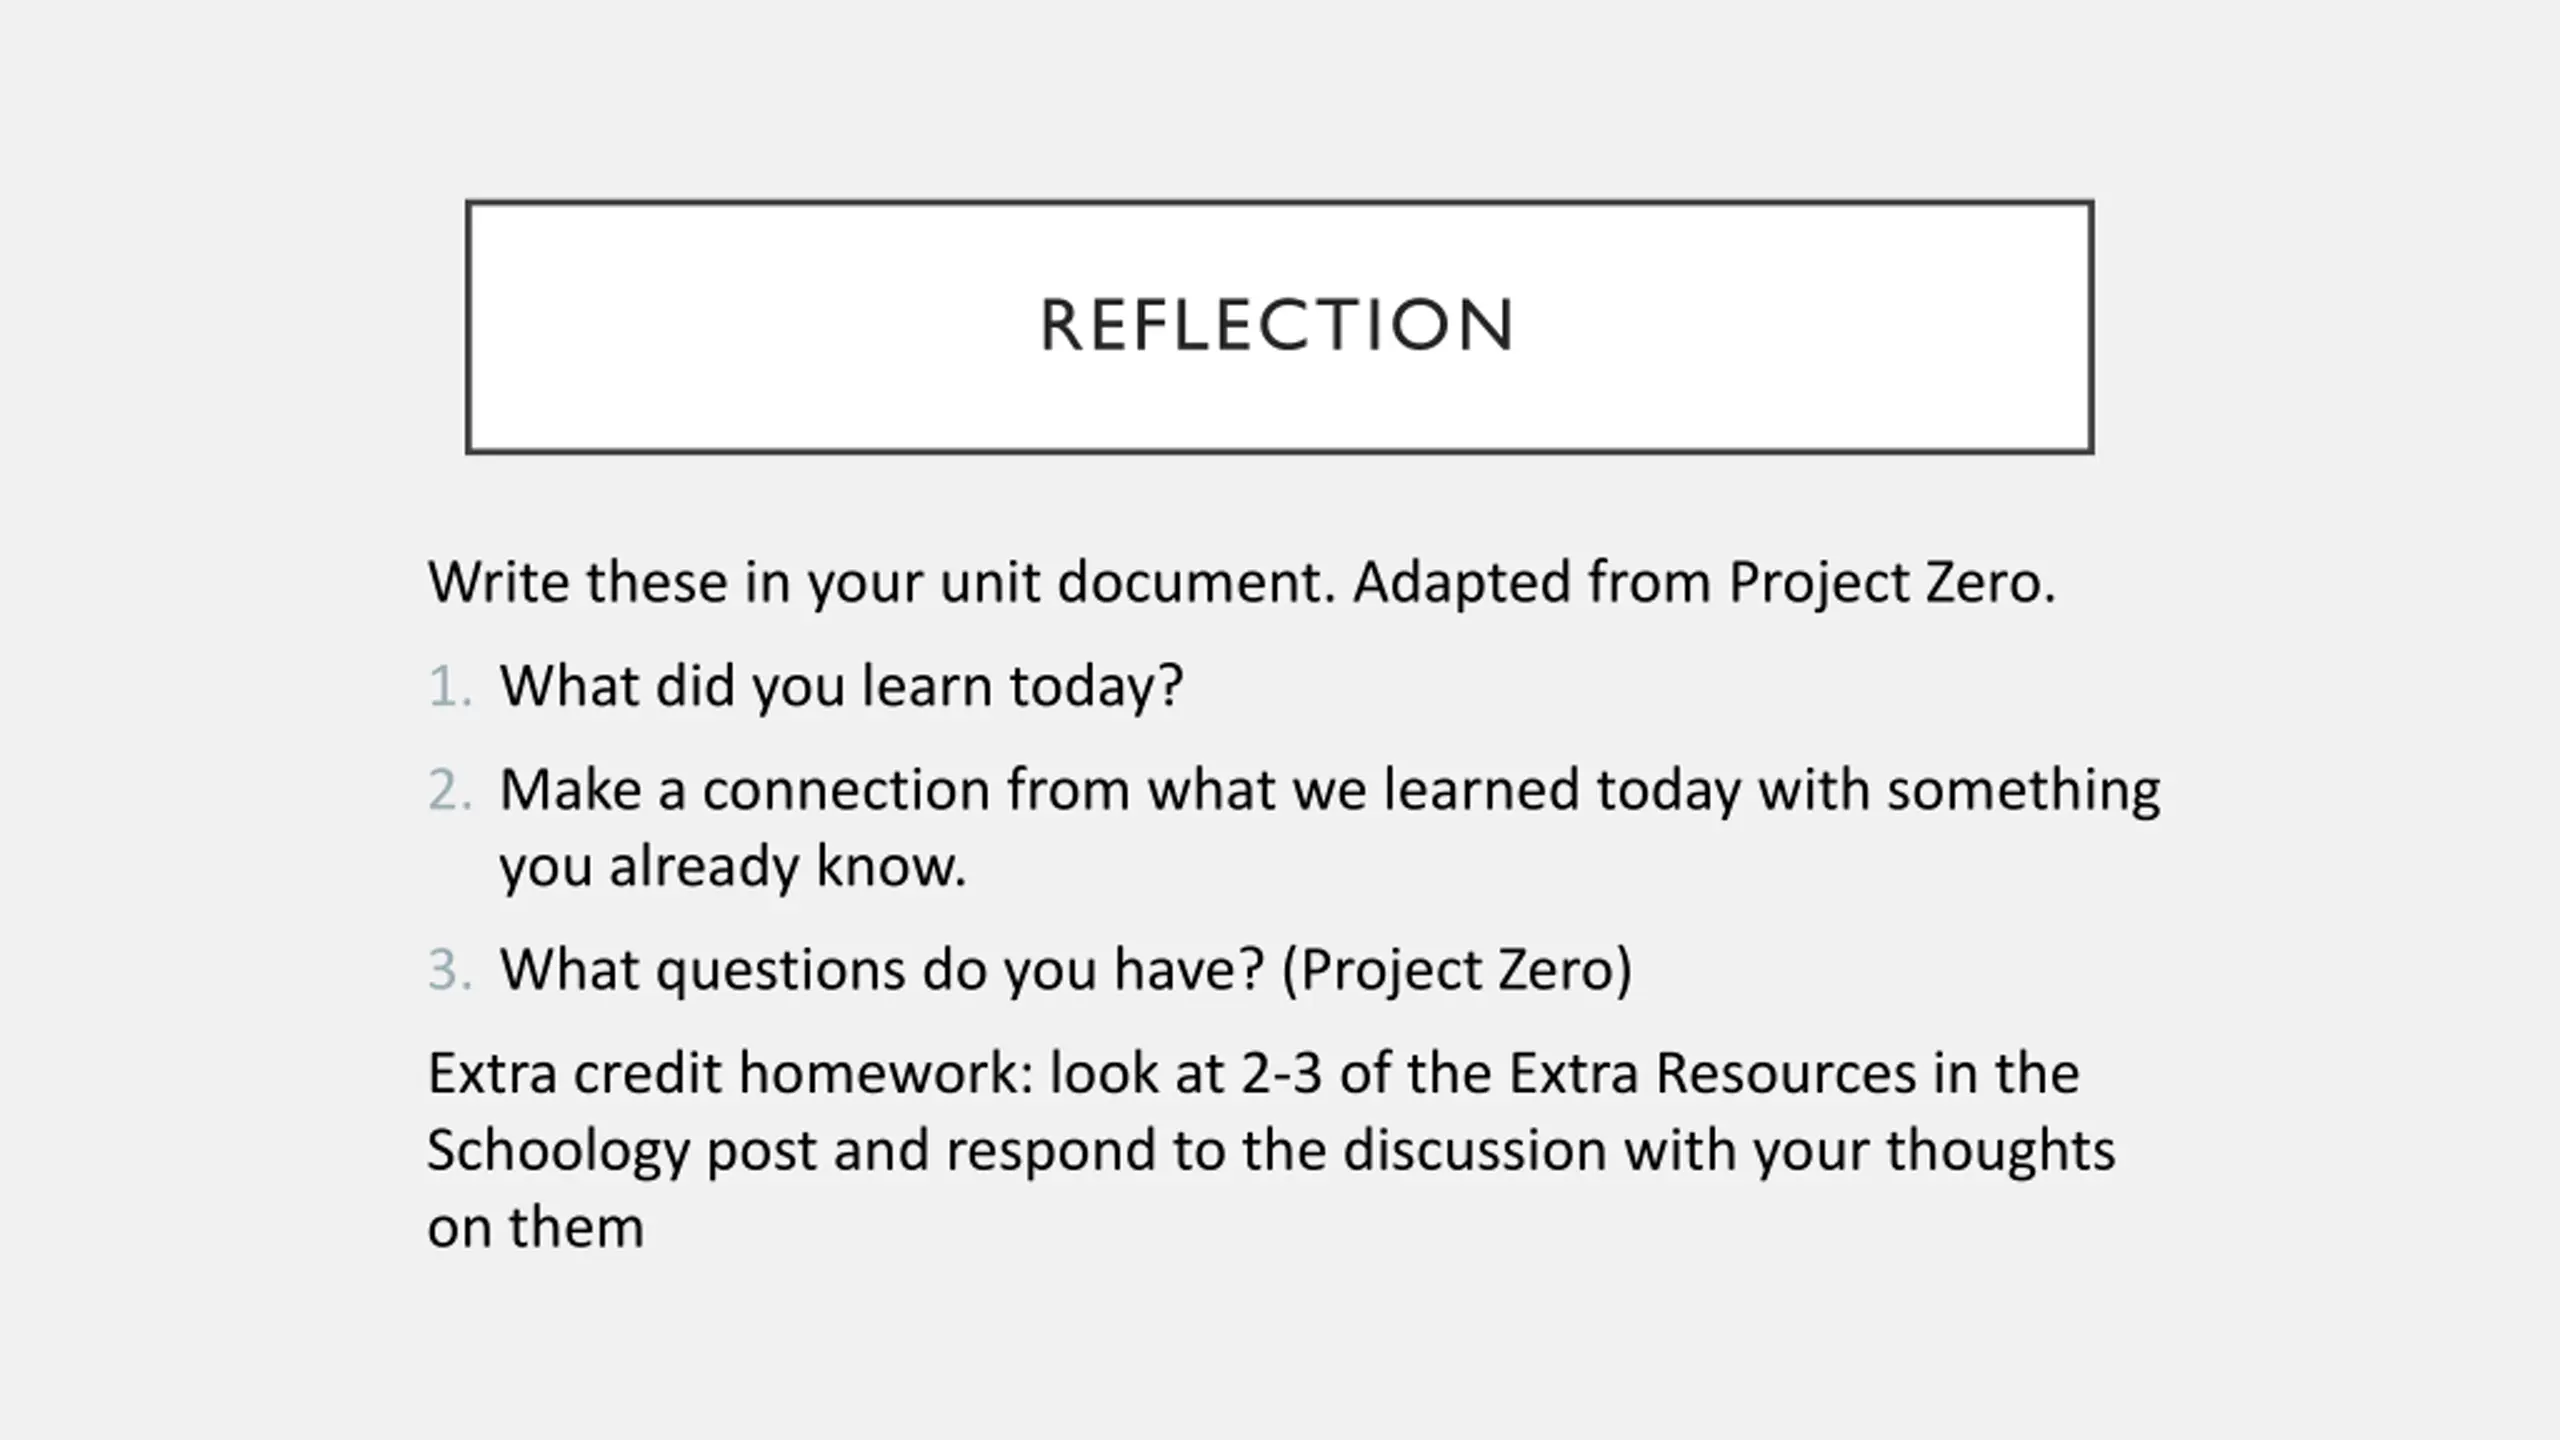Click the '(Project Zero)' citation in item 3
2560x1440 pixels.
(1457, 971)
